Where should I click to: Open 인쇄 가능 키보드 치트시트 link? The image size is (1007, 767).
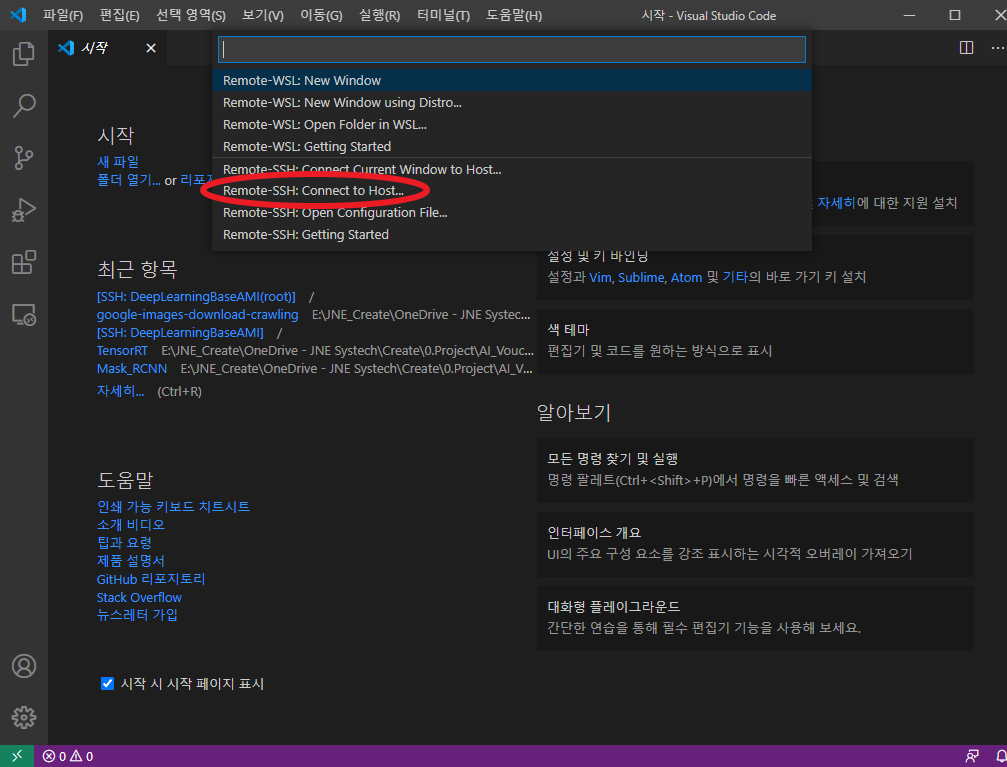(x=173, y=507)
